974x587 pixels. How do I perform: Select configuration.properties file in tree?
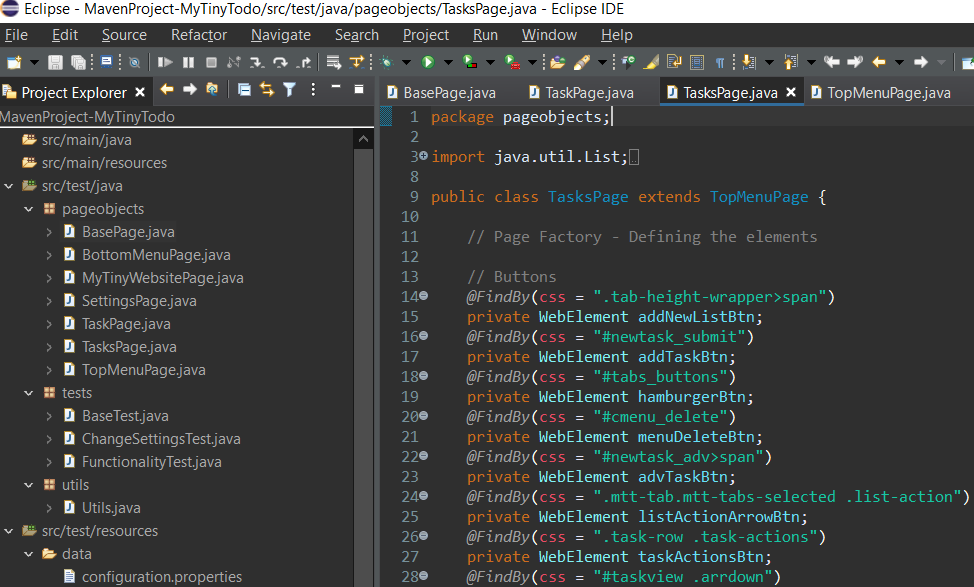click(x=161, y=577)
